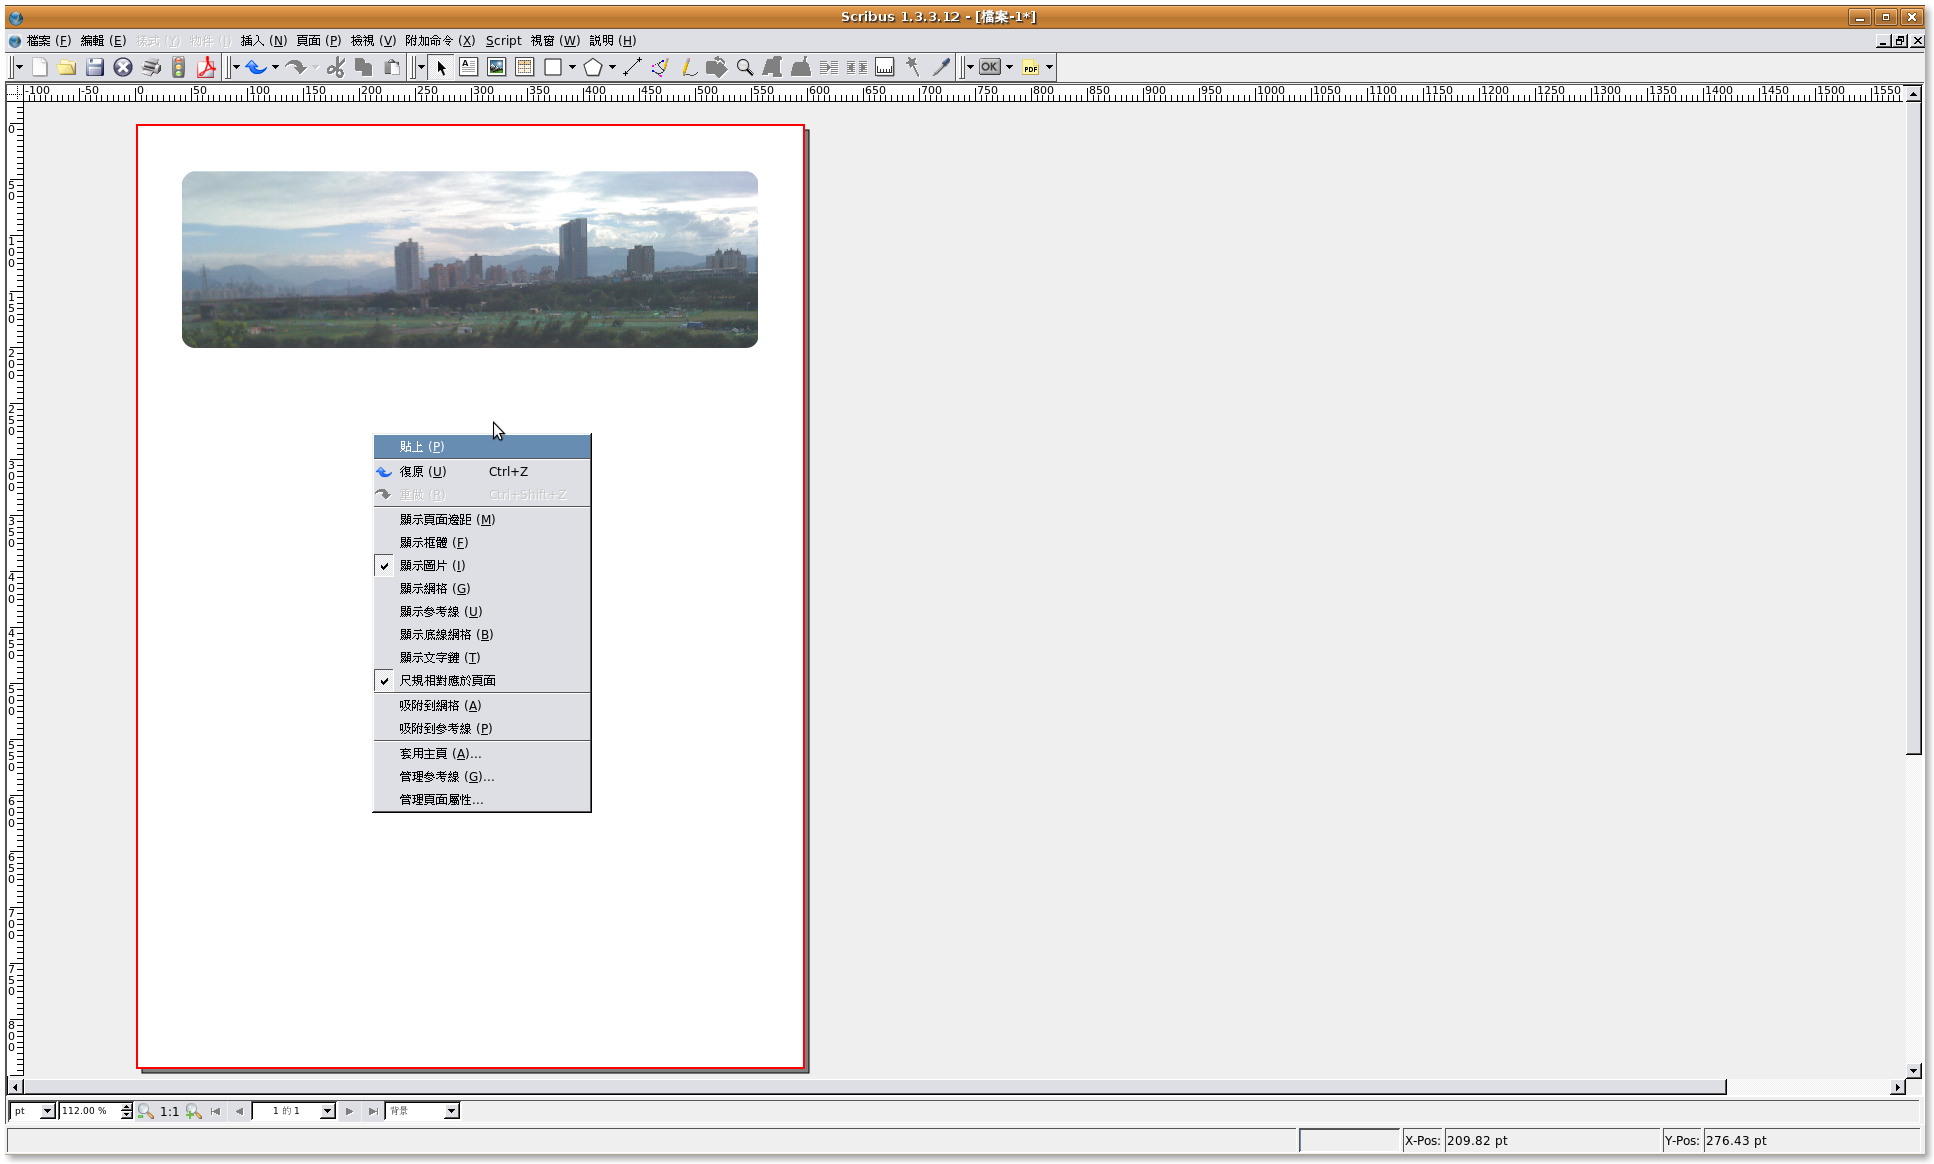Click 管理頁面屬性... in context menu
Viewport: 1934px width, 1164px height.
click(x=441, y=799)
